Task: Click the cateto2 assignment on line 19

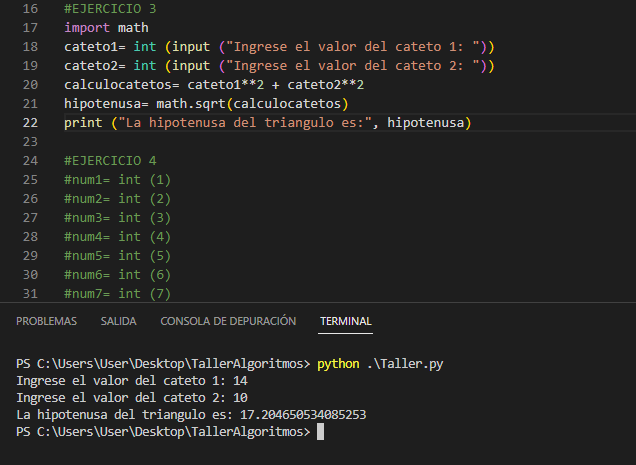Action: [279, 66]
